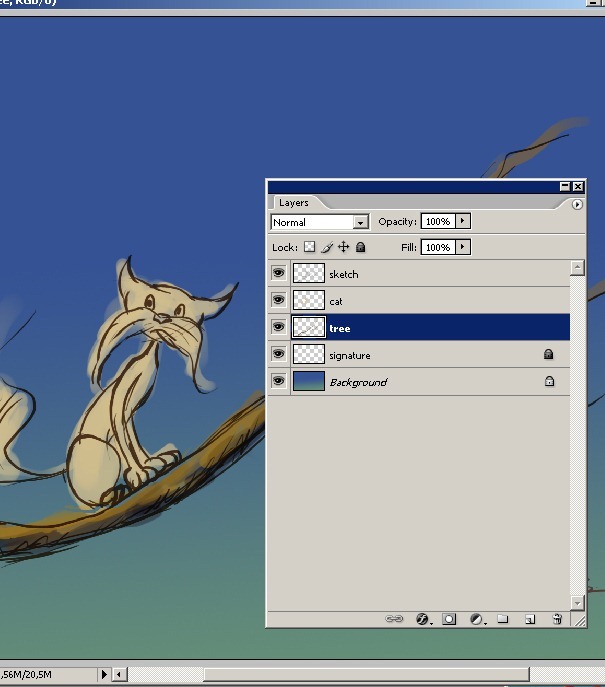
Task: Toggle visibility of the Background layer
Action: [x=279, y=381]
